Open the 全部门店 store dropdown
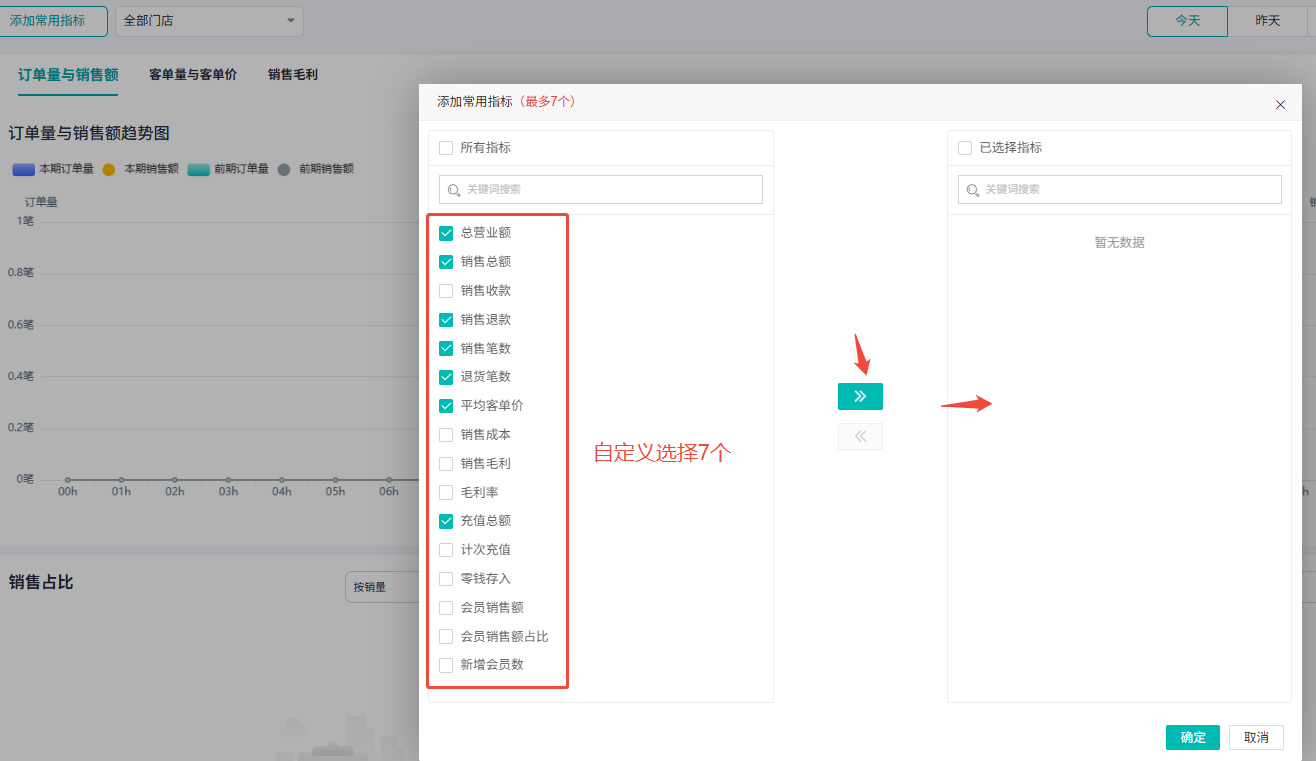Screen dimensions: 1316x761 click(x=209, y=21)
